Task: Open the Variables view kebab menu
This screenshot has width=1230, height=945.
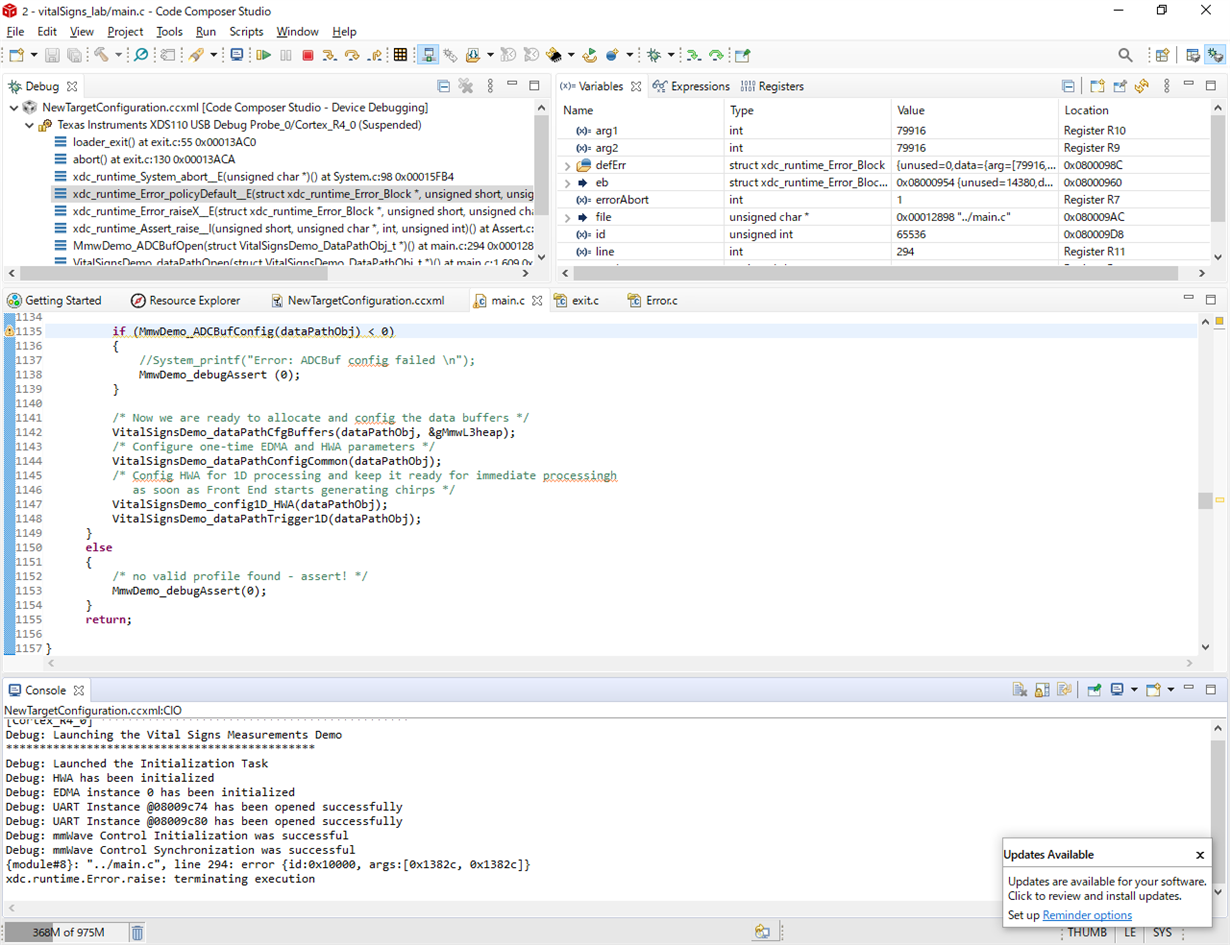Action: [1166, 86]
